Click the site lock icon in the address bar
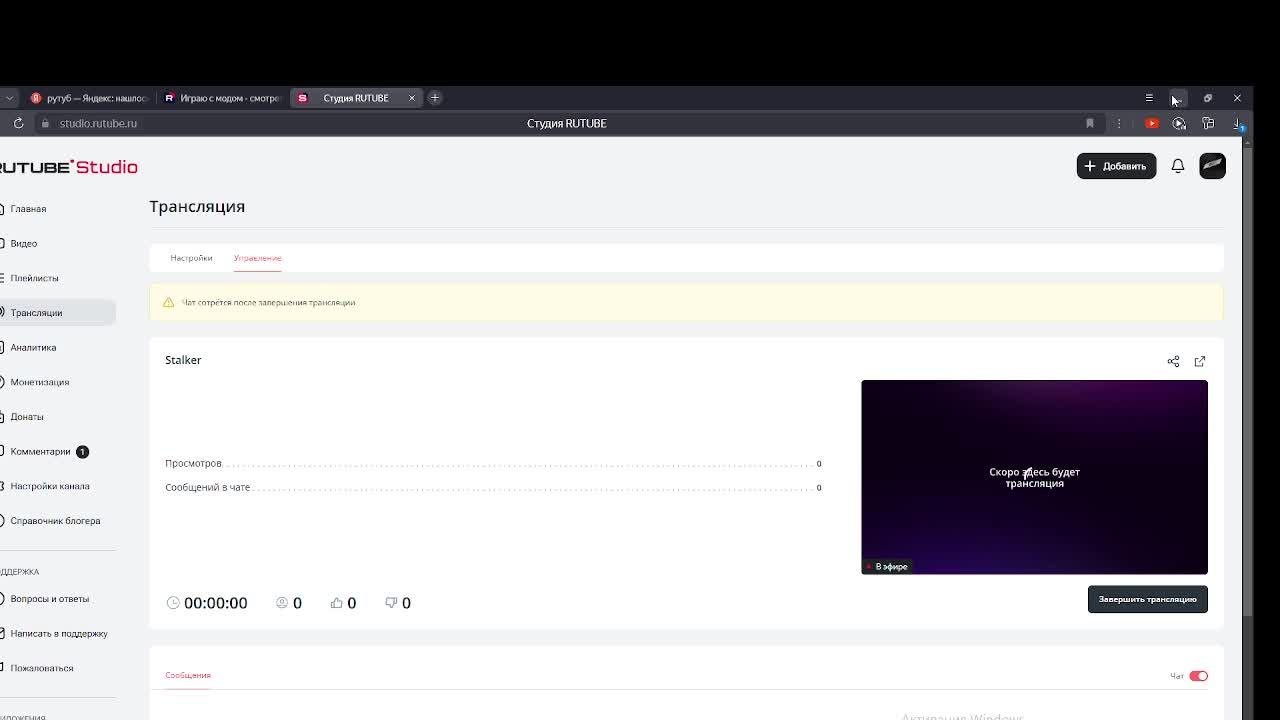 [x=44, y=123]
